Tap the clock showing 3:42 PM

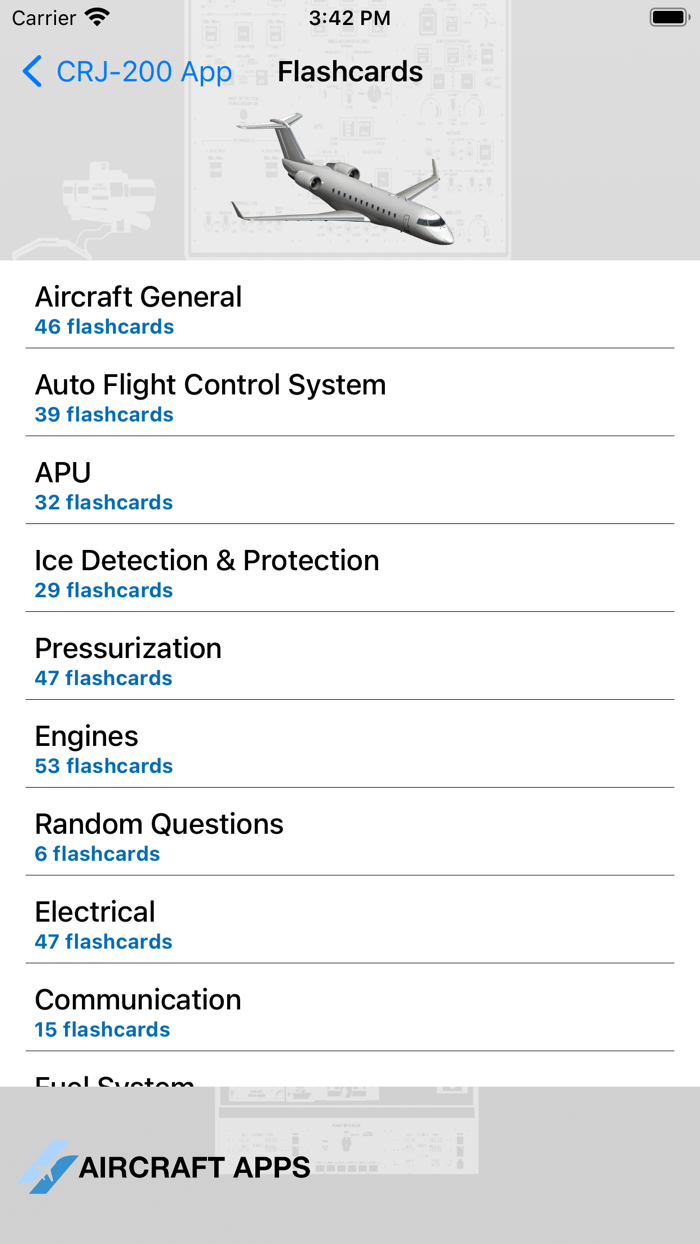(349, 16)
